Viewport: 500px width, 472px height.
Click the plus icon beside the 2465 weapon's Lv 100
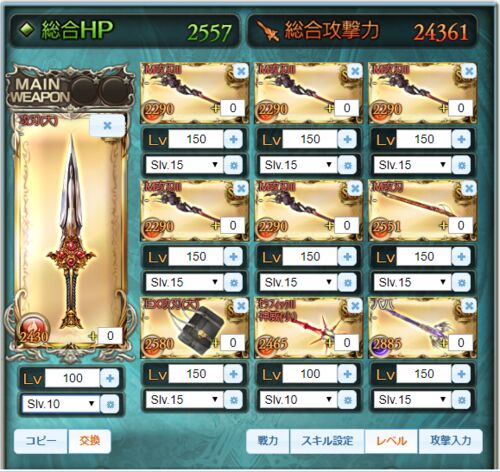click(348, 374)
